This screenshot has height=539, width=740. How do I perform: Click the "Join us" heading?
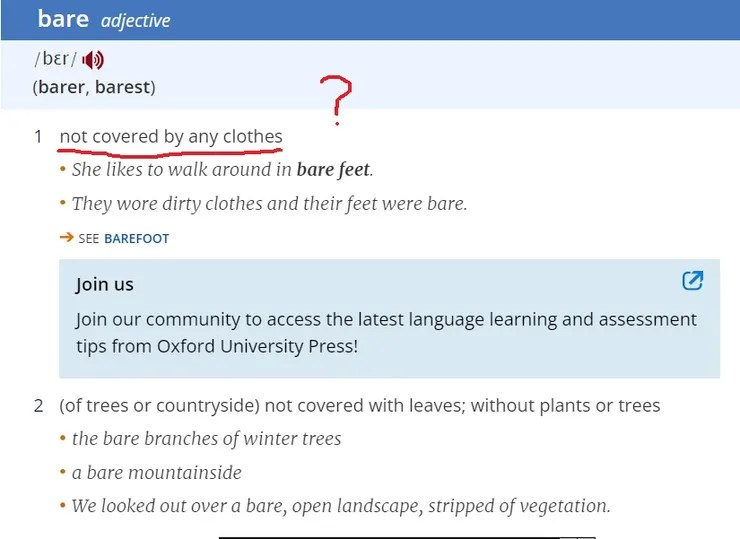click(104, 284)
